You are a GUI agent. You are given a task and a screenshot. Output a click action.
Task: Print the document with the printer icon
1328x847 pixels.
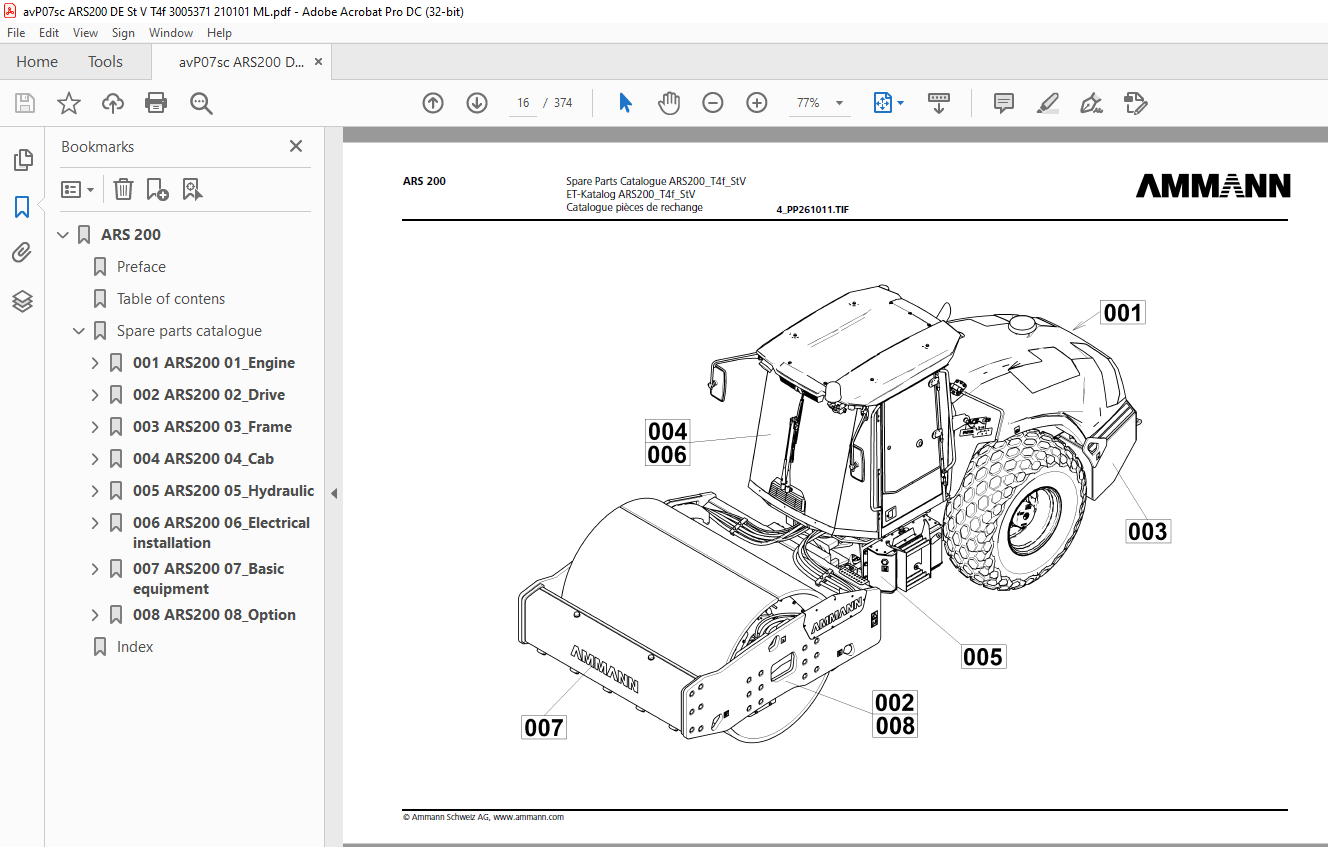156,103
